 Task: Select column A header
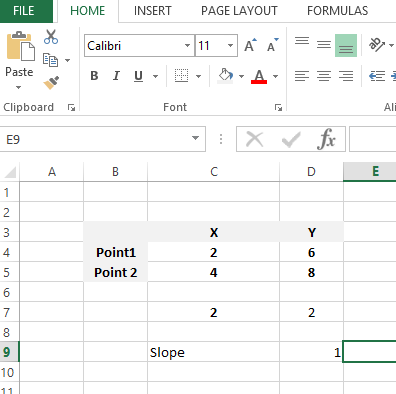[x=52, y=172]
